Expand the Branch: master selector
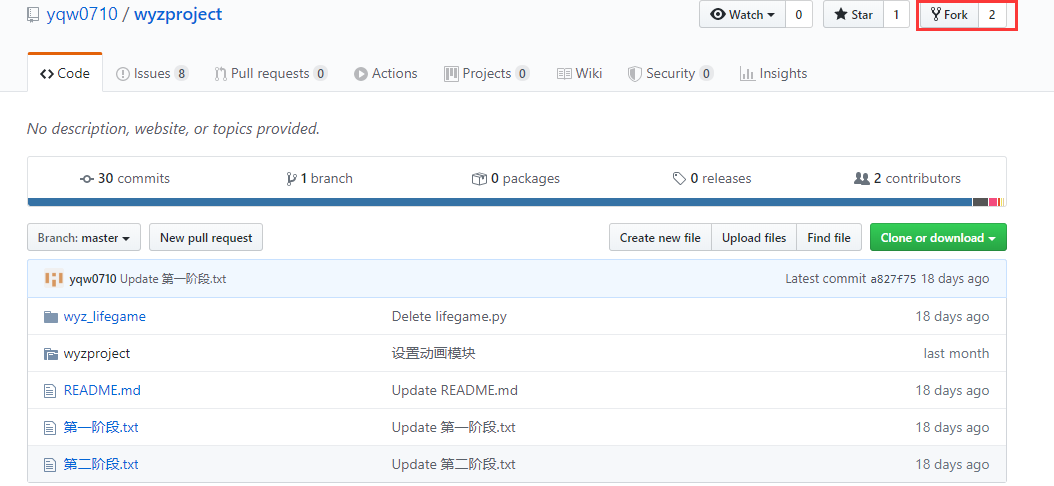 (84, 238)
